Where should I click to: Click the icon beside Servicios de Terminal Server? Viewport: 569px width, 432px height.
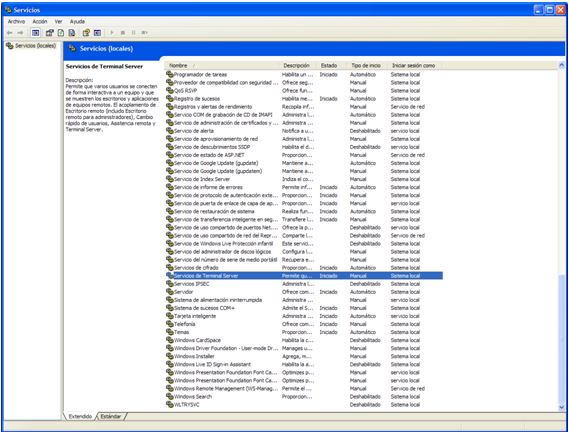coord(169,276)
